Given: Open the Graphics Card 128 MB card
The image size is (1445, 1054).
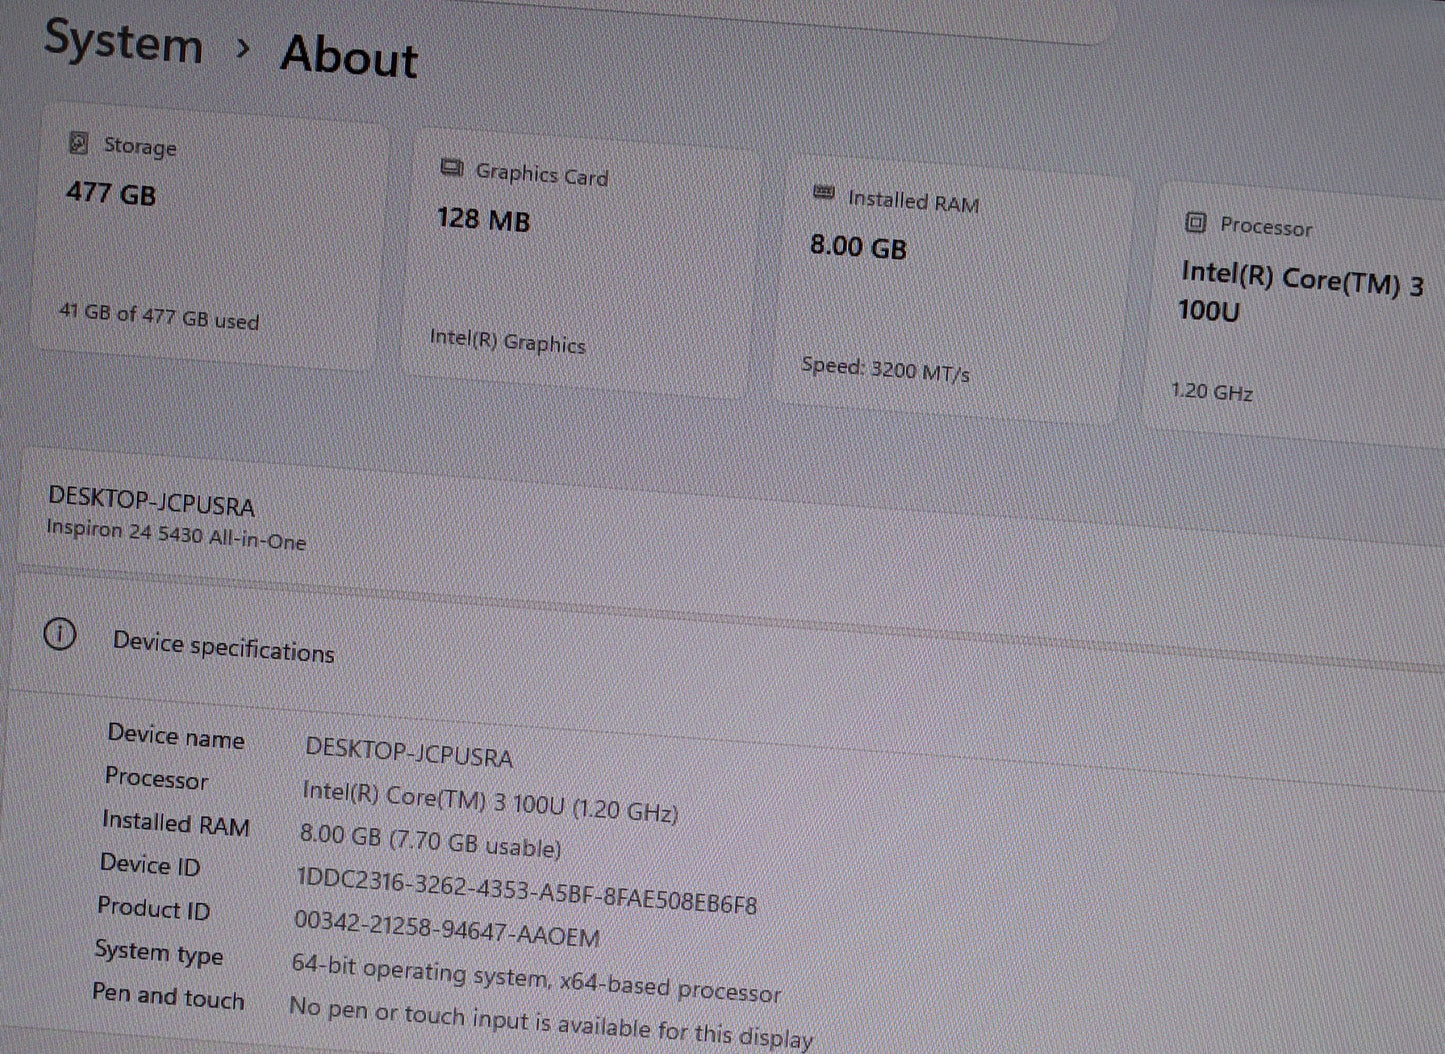Looking at the screenshot, I should [580, 265].
